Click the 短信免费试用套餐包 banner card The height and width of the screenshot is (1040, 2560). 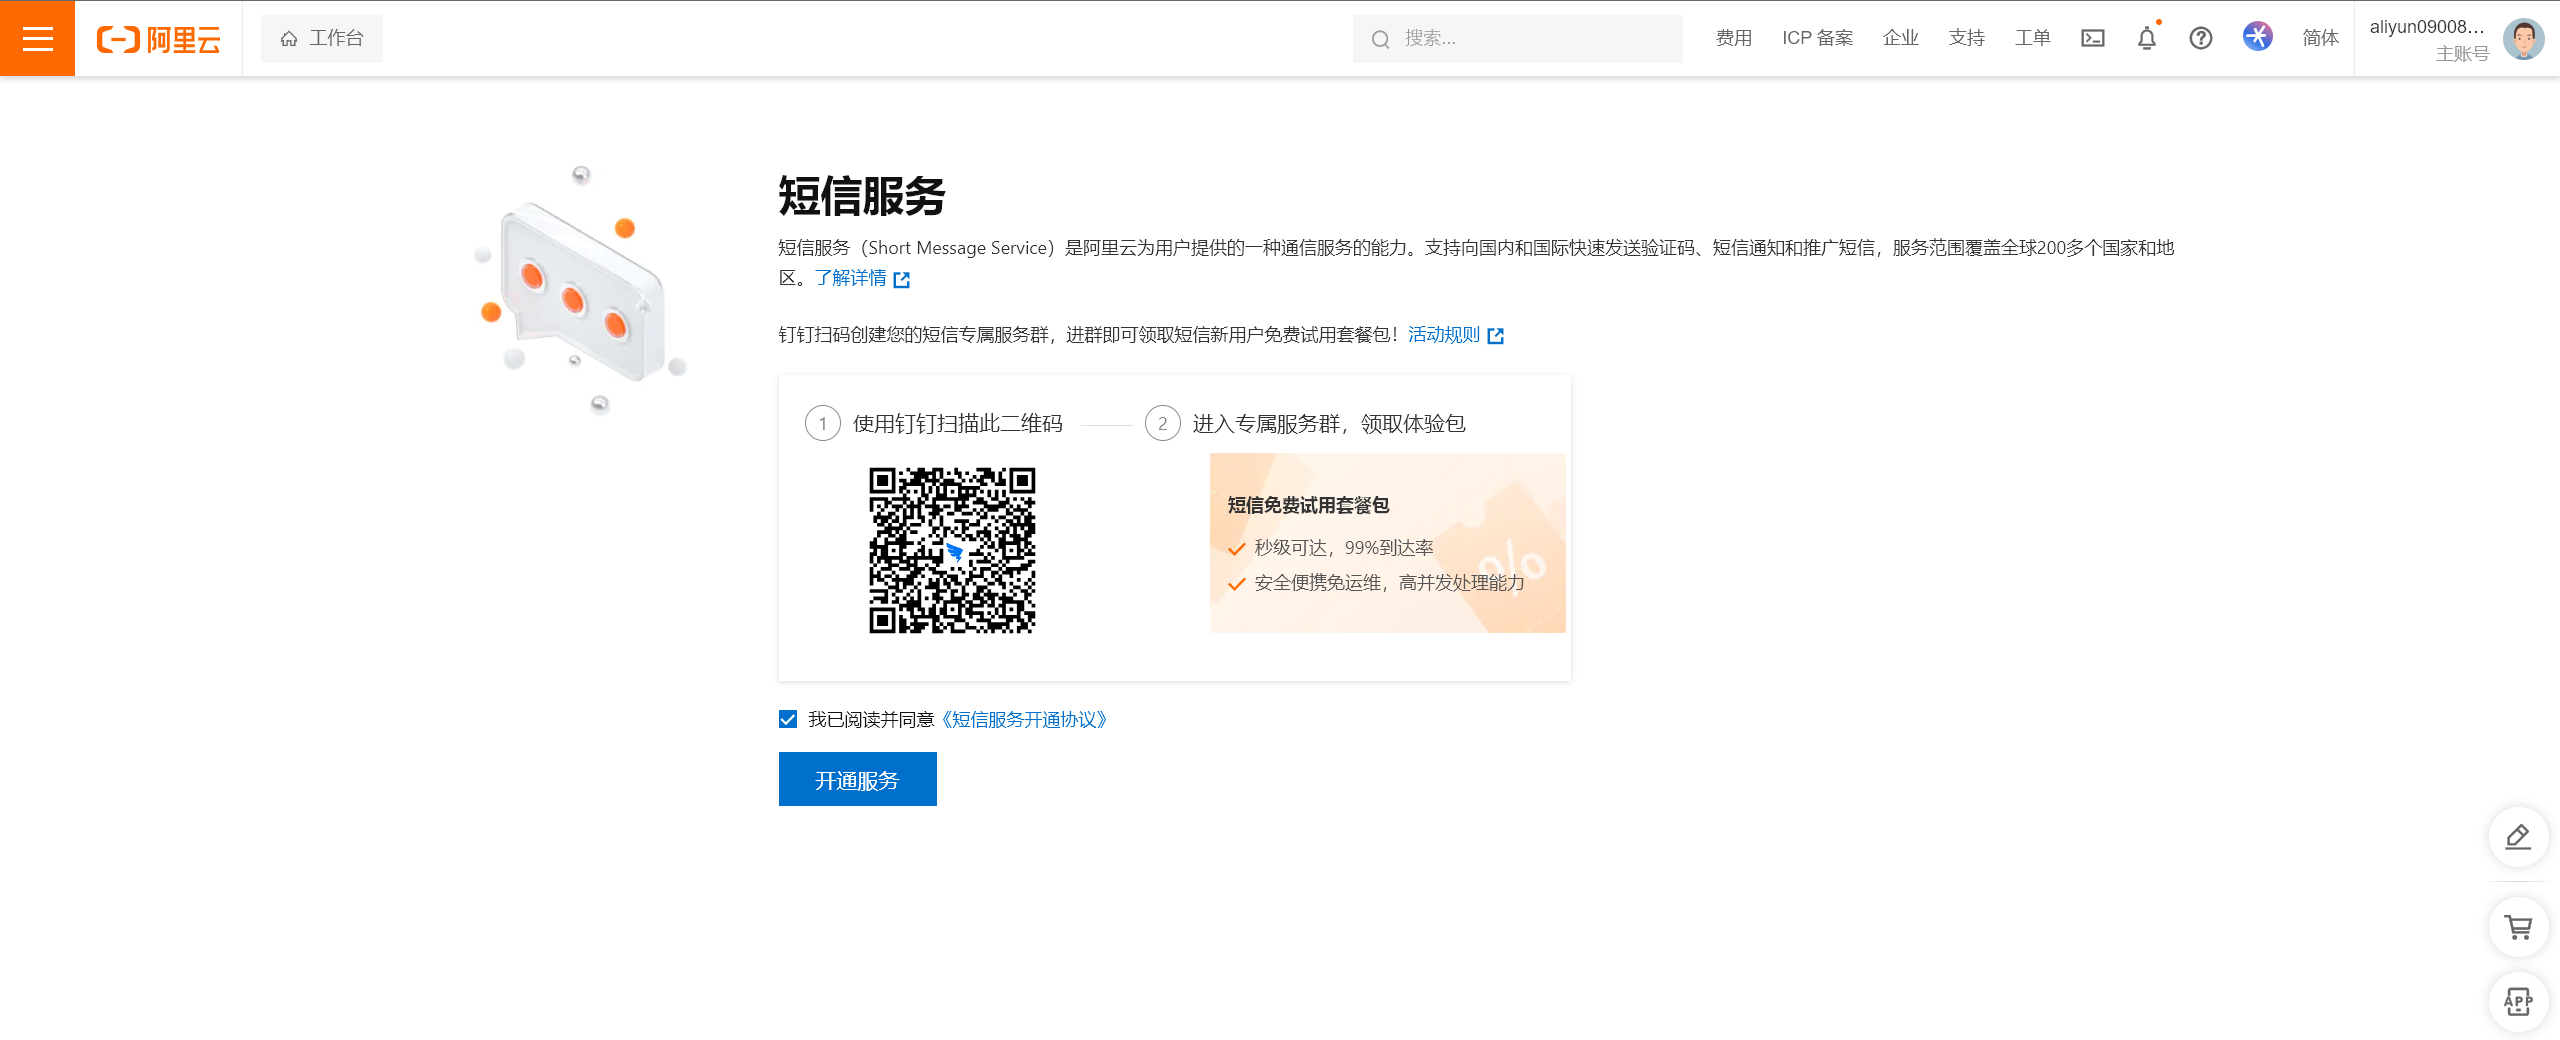coord(1387,543)
